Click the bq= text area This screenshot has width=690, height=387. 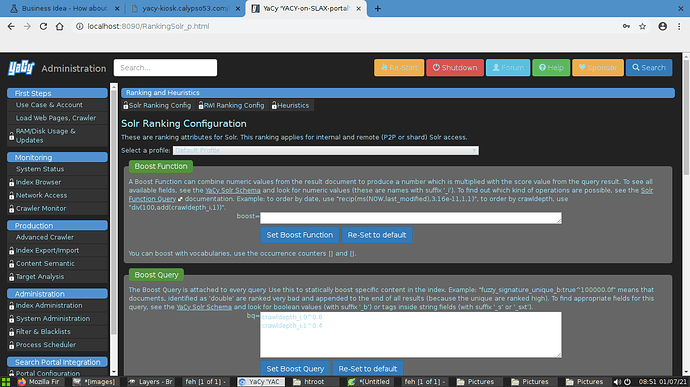tap(411, 335)
